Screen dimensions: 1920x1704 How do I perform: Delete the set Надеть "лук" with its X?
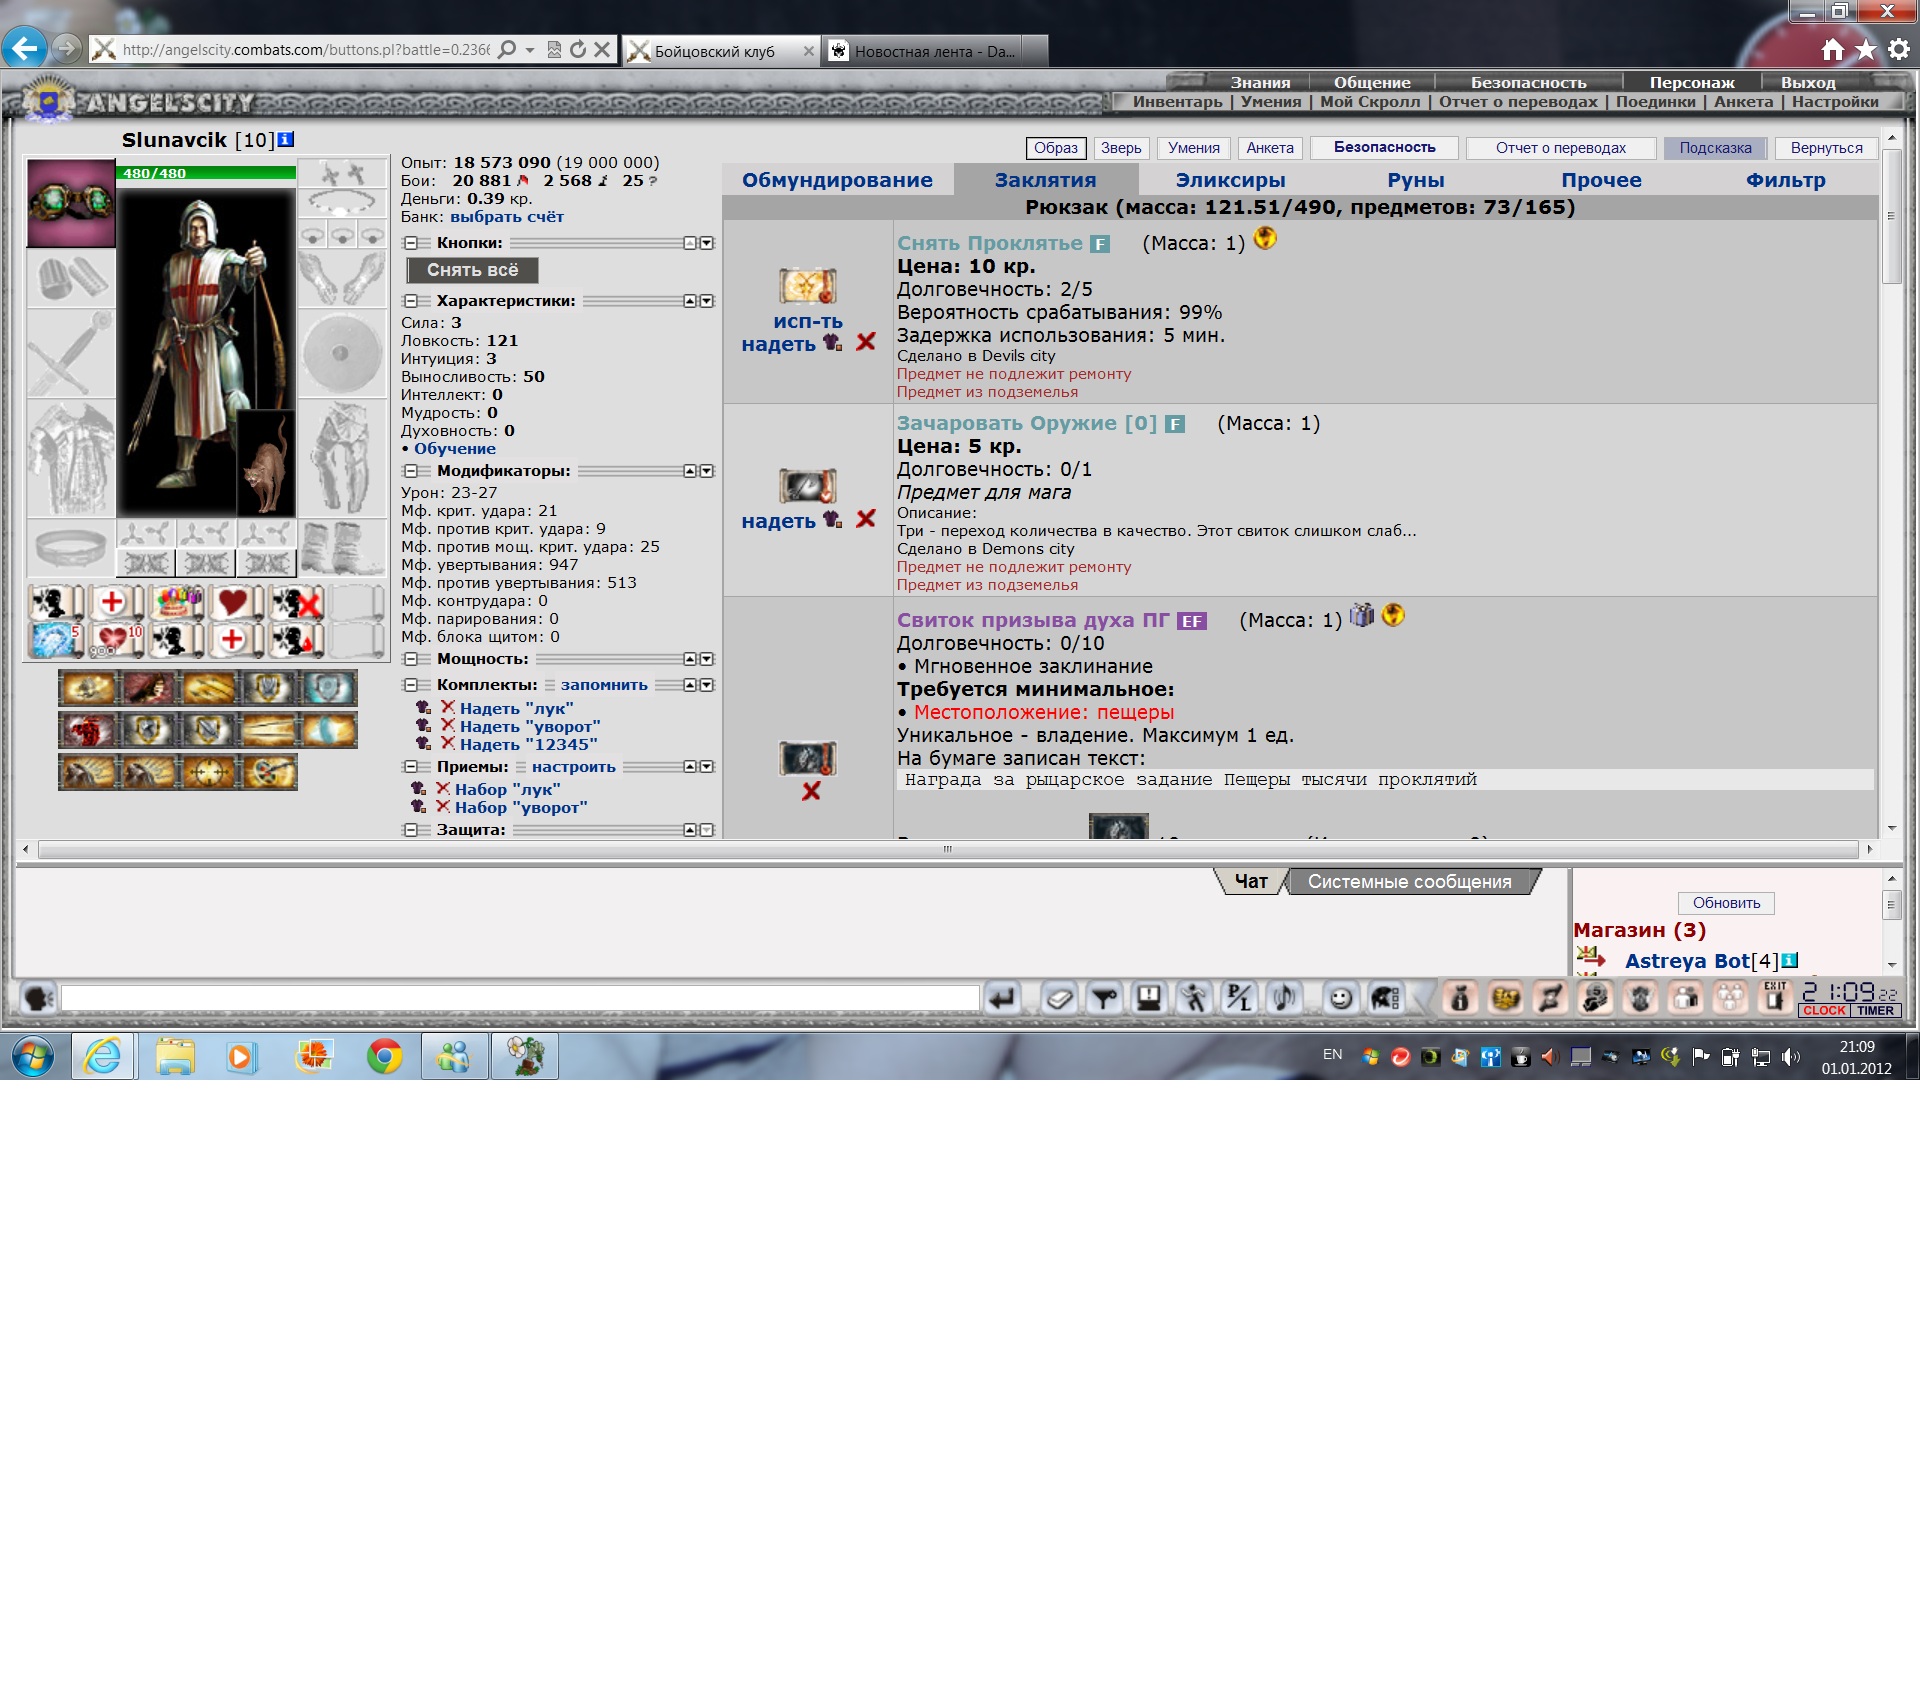[x=448, y=707]
